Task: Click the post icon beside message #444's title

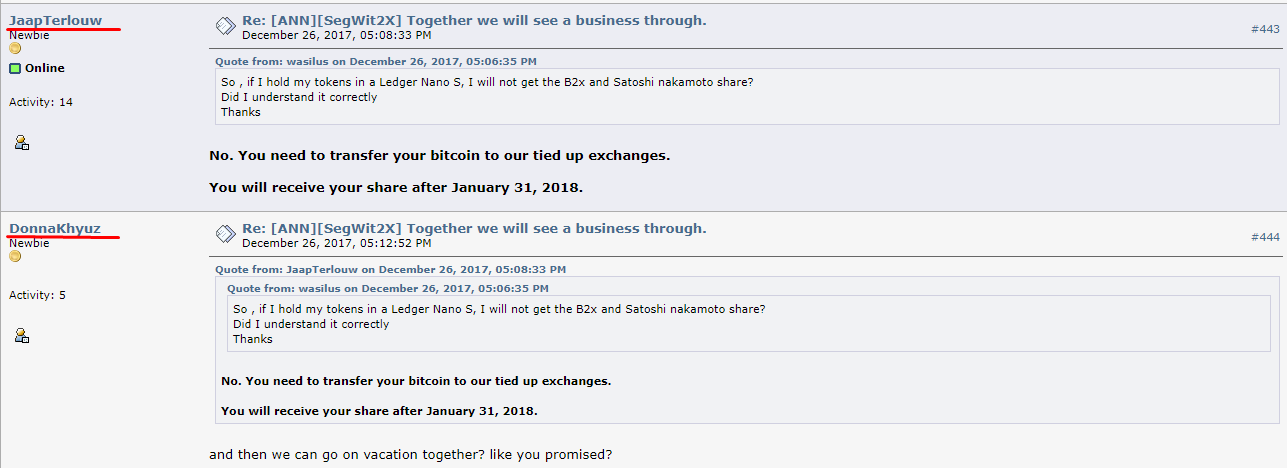Action: coord(226,234)
